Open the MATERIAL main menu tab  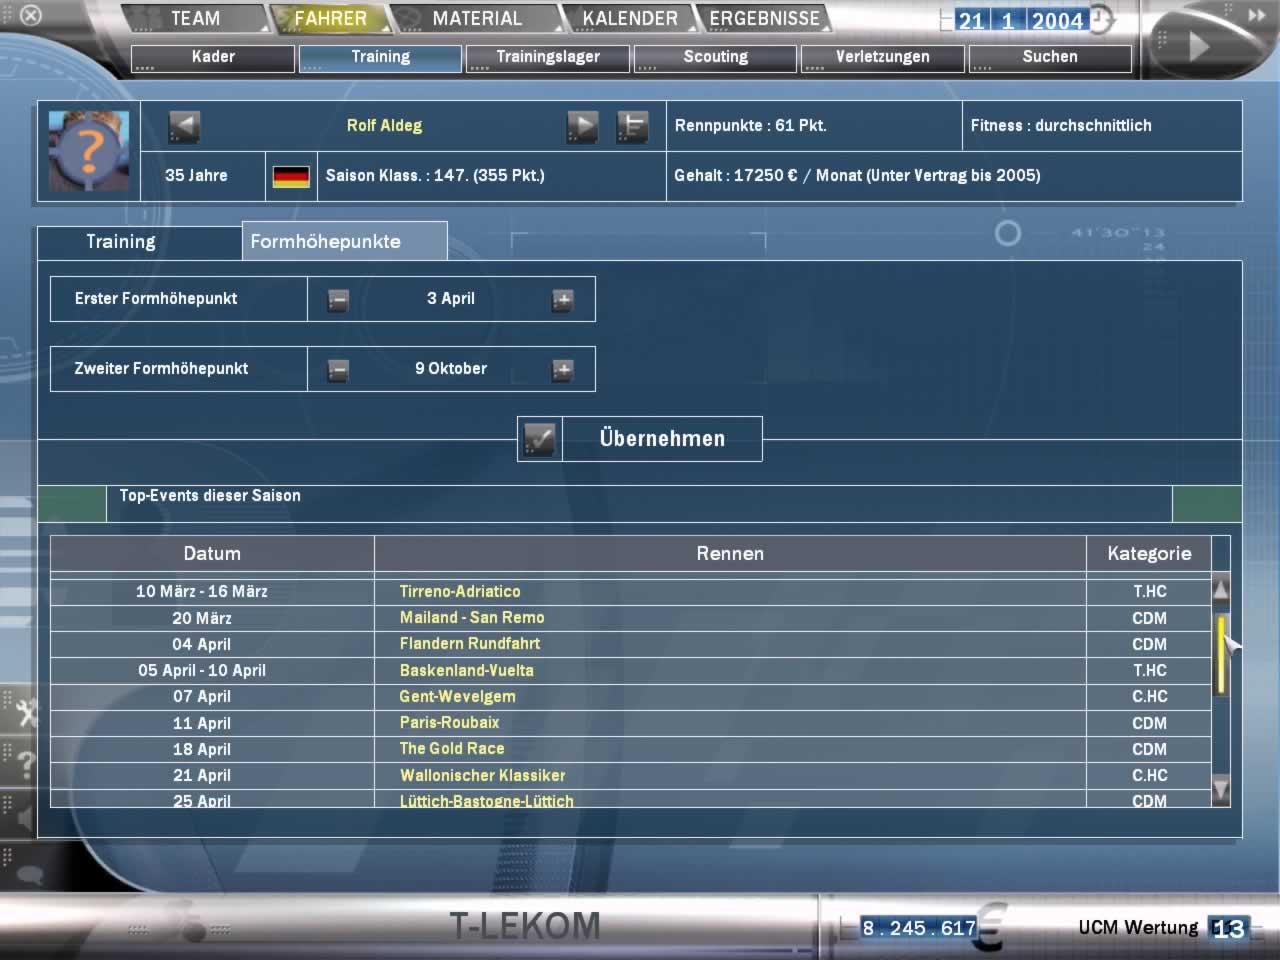(x=477, y=18)
